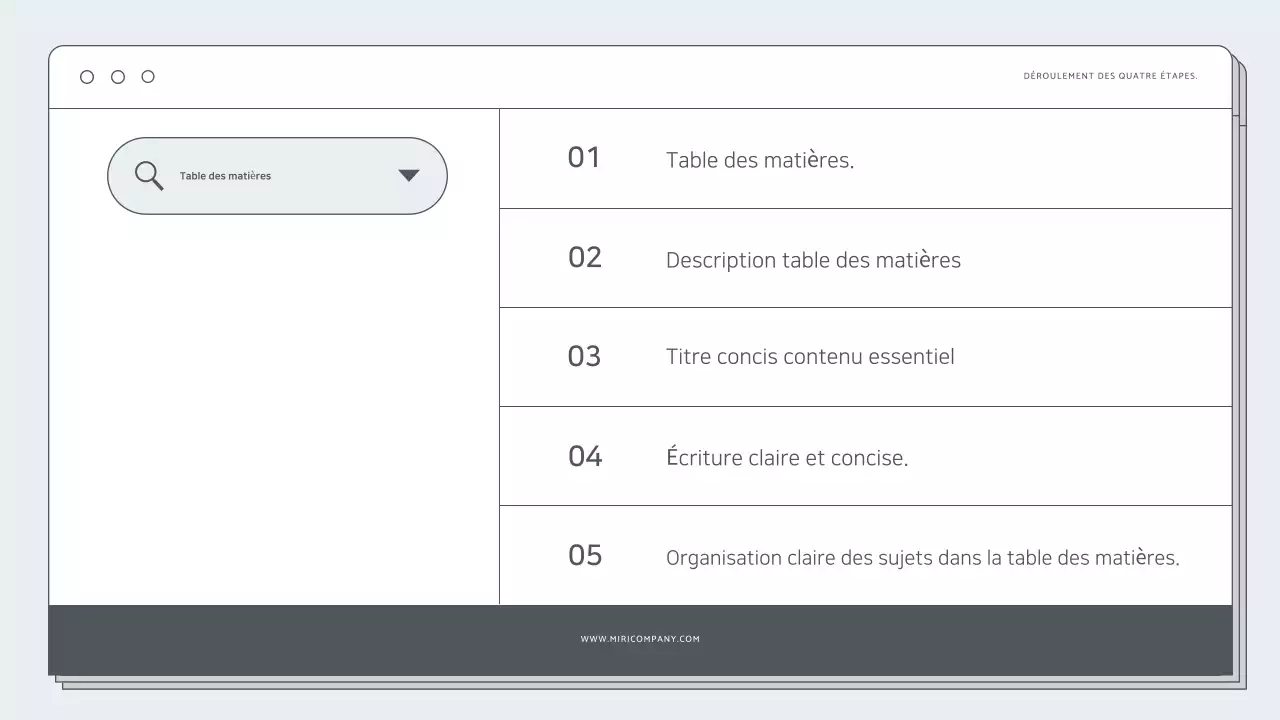Open the Table des matières dropdown arrow
The width and height of the screenshot is (1280, 720).
tap(408, 175)
